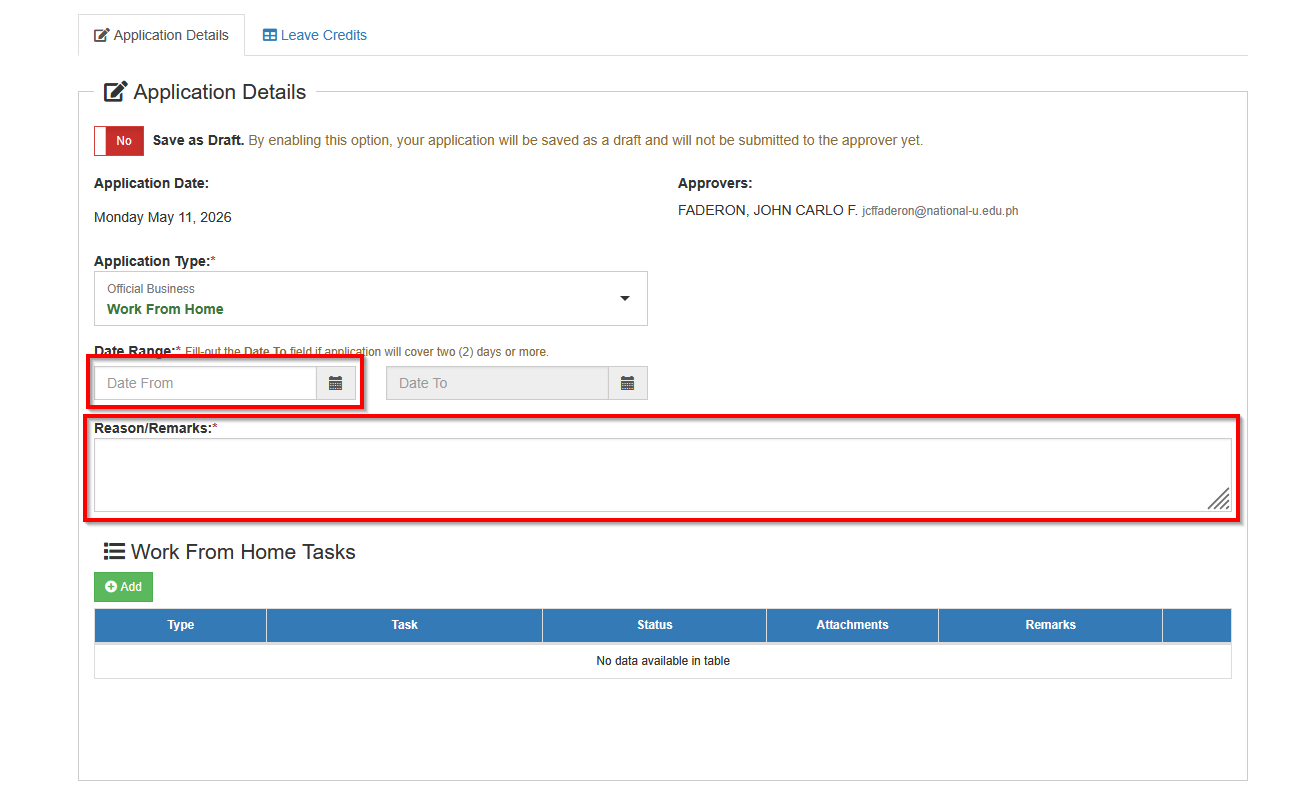Sort table by Status column header
The height and width of the screenshot is (793, 1310).
[x=655, y=625]
